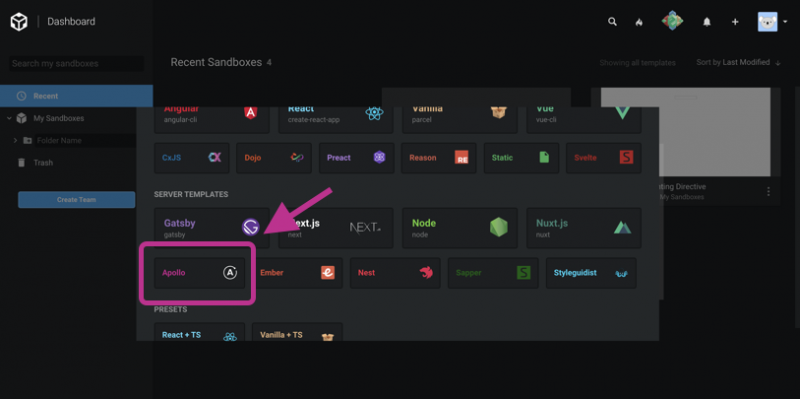
Task: Select the Nest template
Action: pyautogui.click(x=395, y=273)
